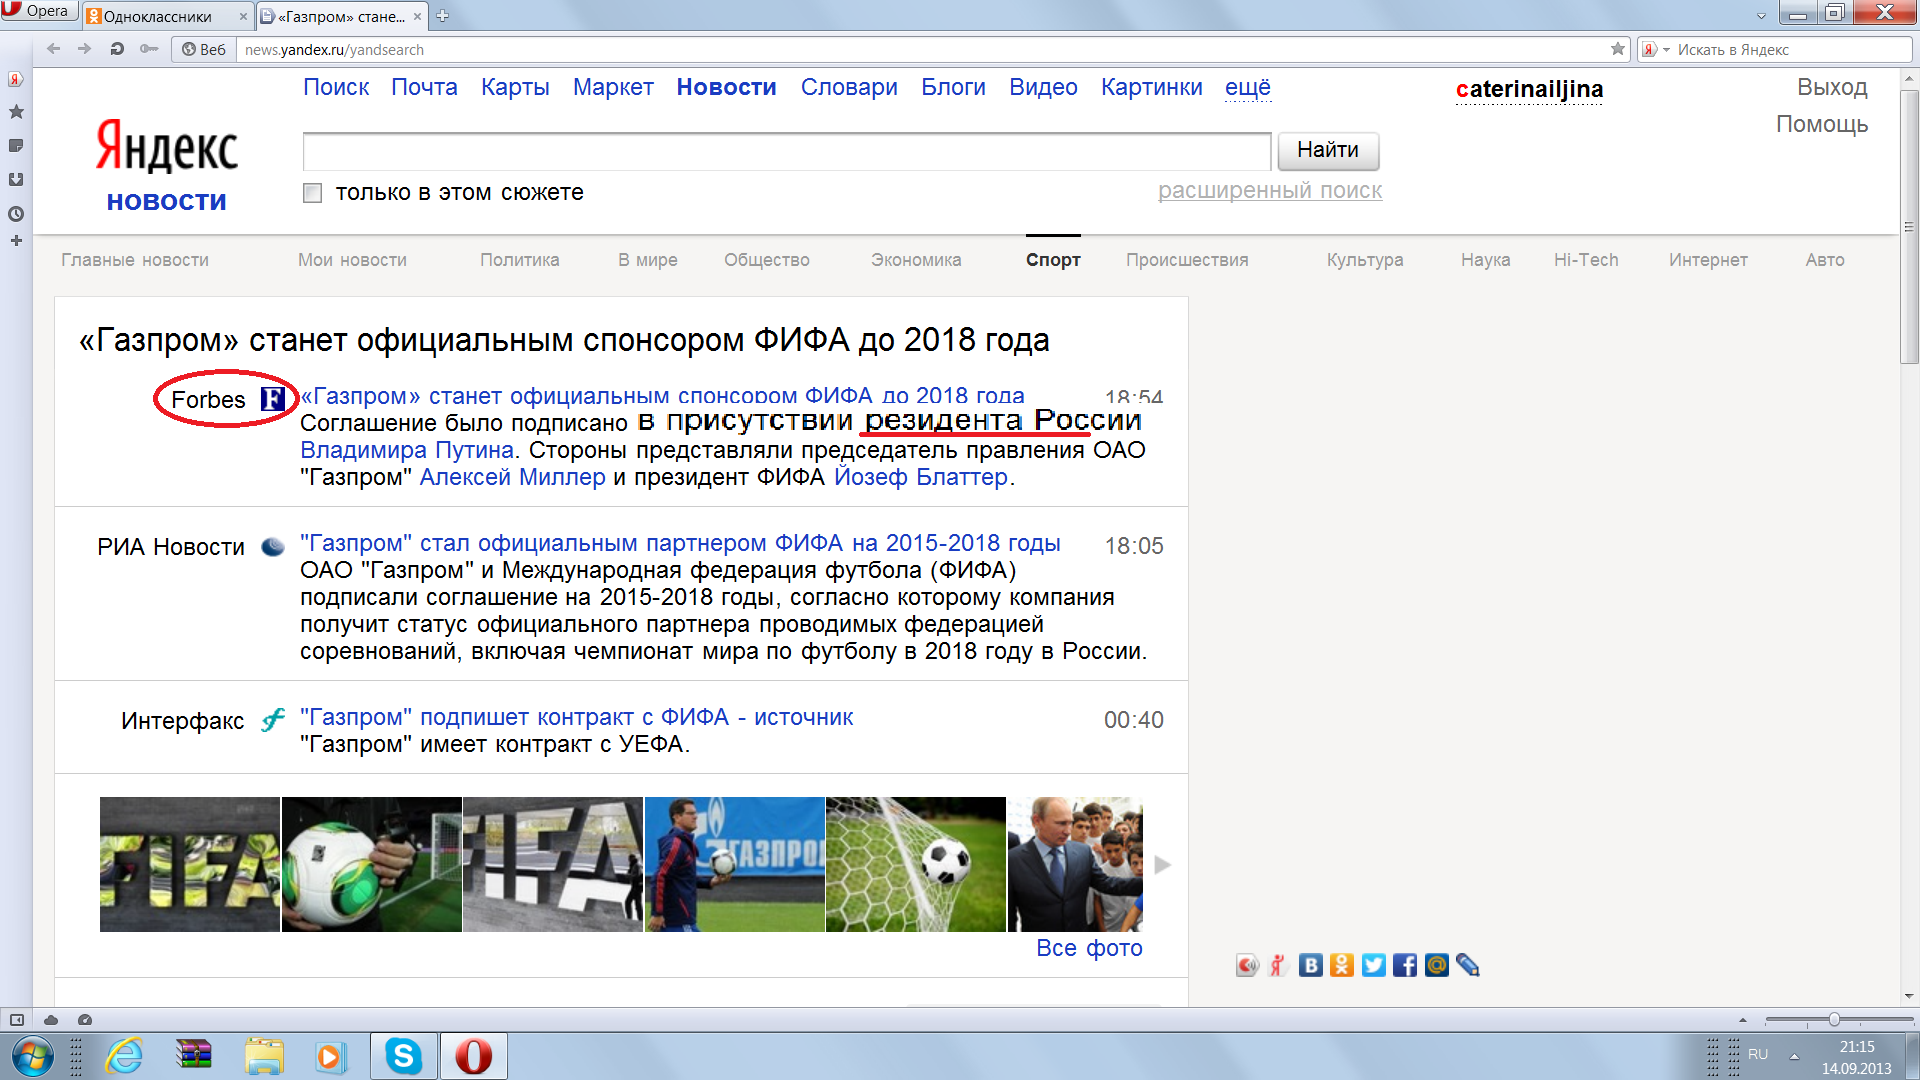The width and height of the screenshot is (1920, 1080).
Task: Share the story on VKontakte
Action: coord(1310,965)
